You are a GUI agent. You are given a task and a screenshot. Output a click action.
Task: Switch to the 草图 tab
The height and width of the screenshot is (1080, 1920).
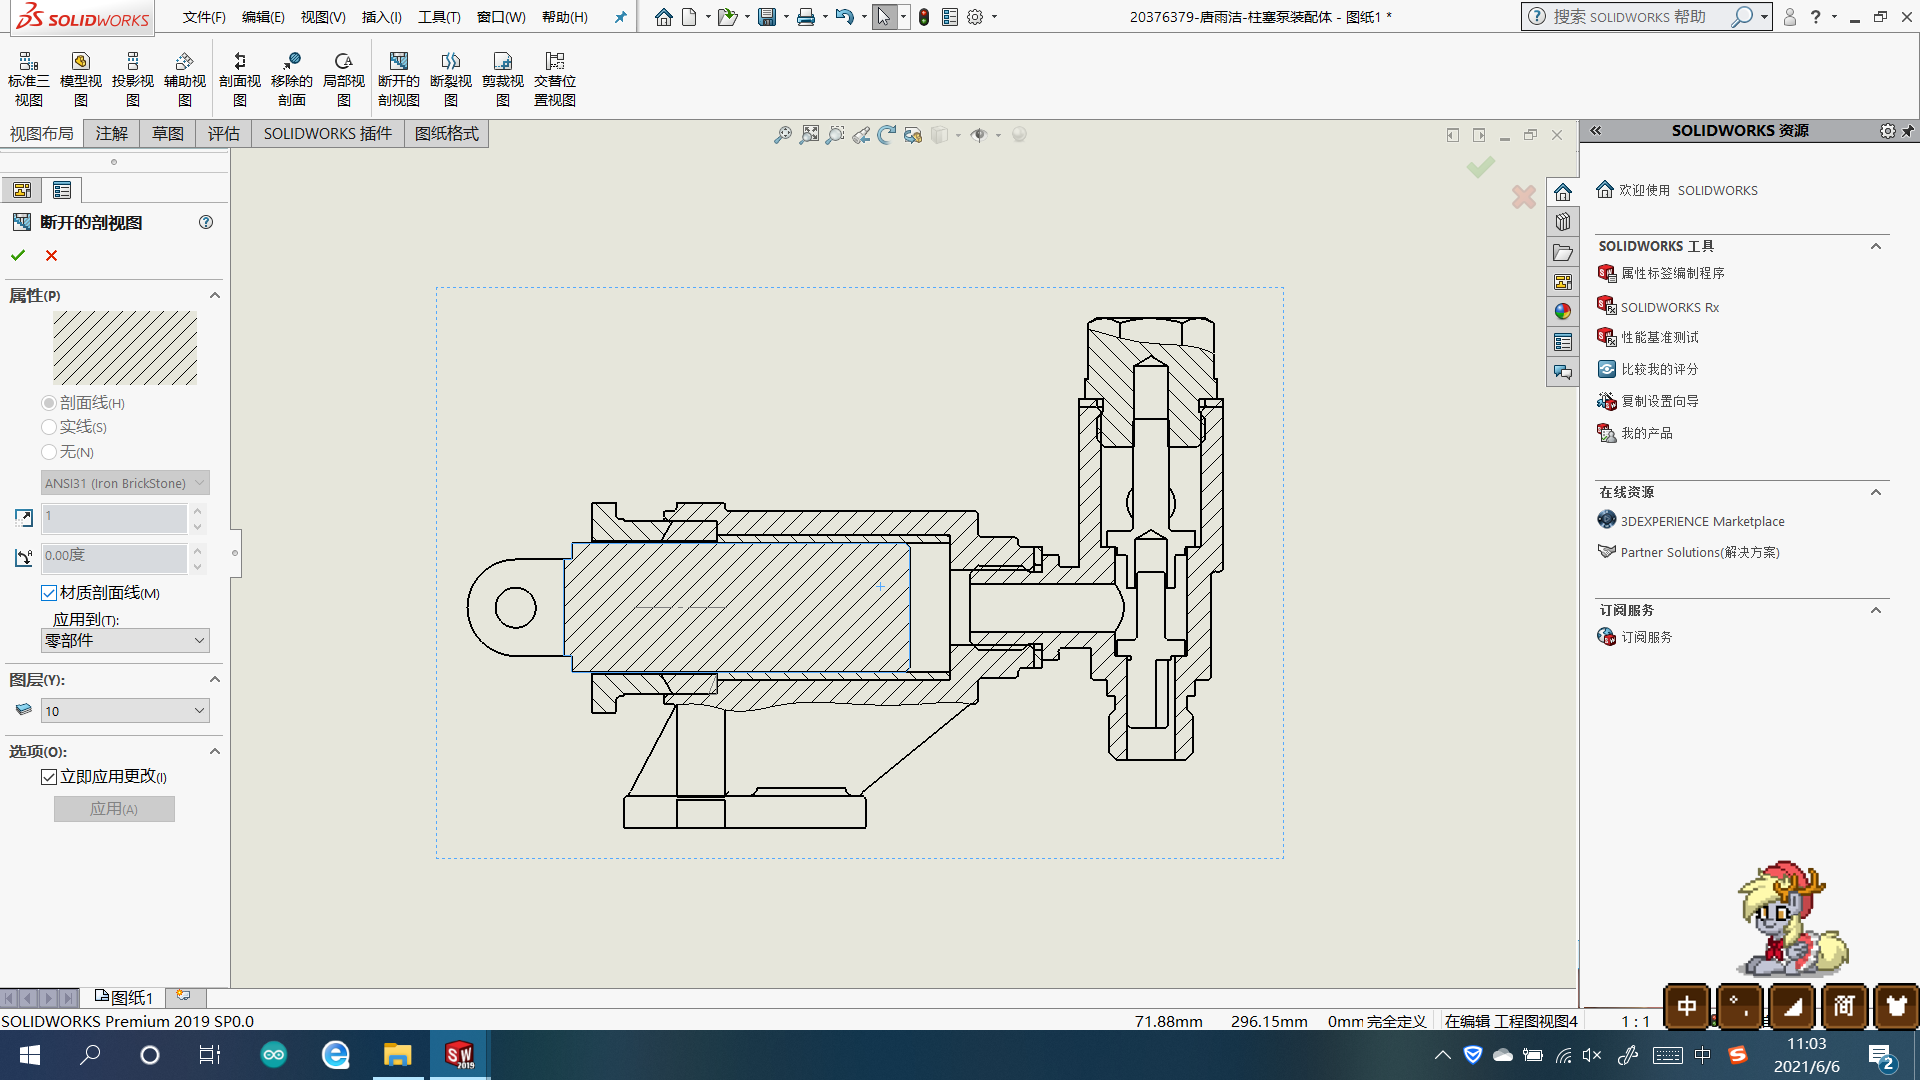pos(168,134)
